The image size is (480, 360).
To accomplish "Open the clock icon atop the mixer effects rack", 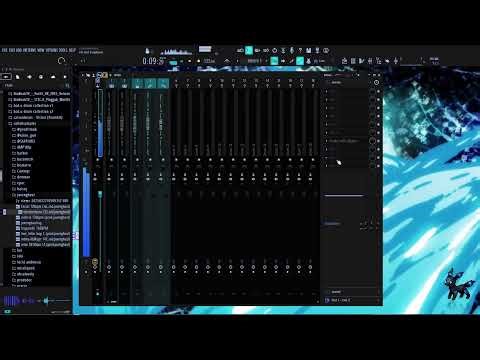I will pyautogui.click(x=376, y=82).
